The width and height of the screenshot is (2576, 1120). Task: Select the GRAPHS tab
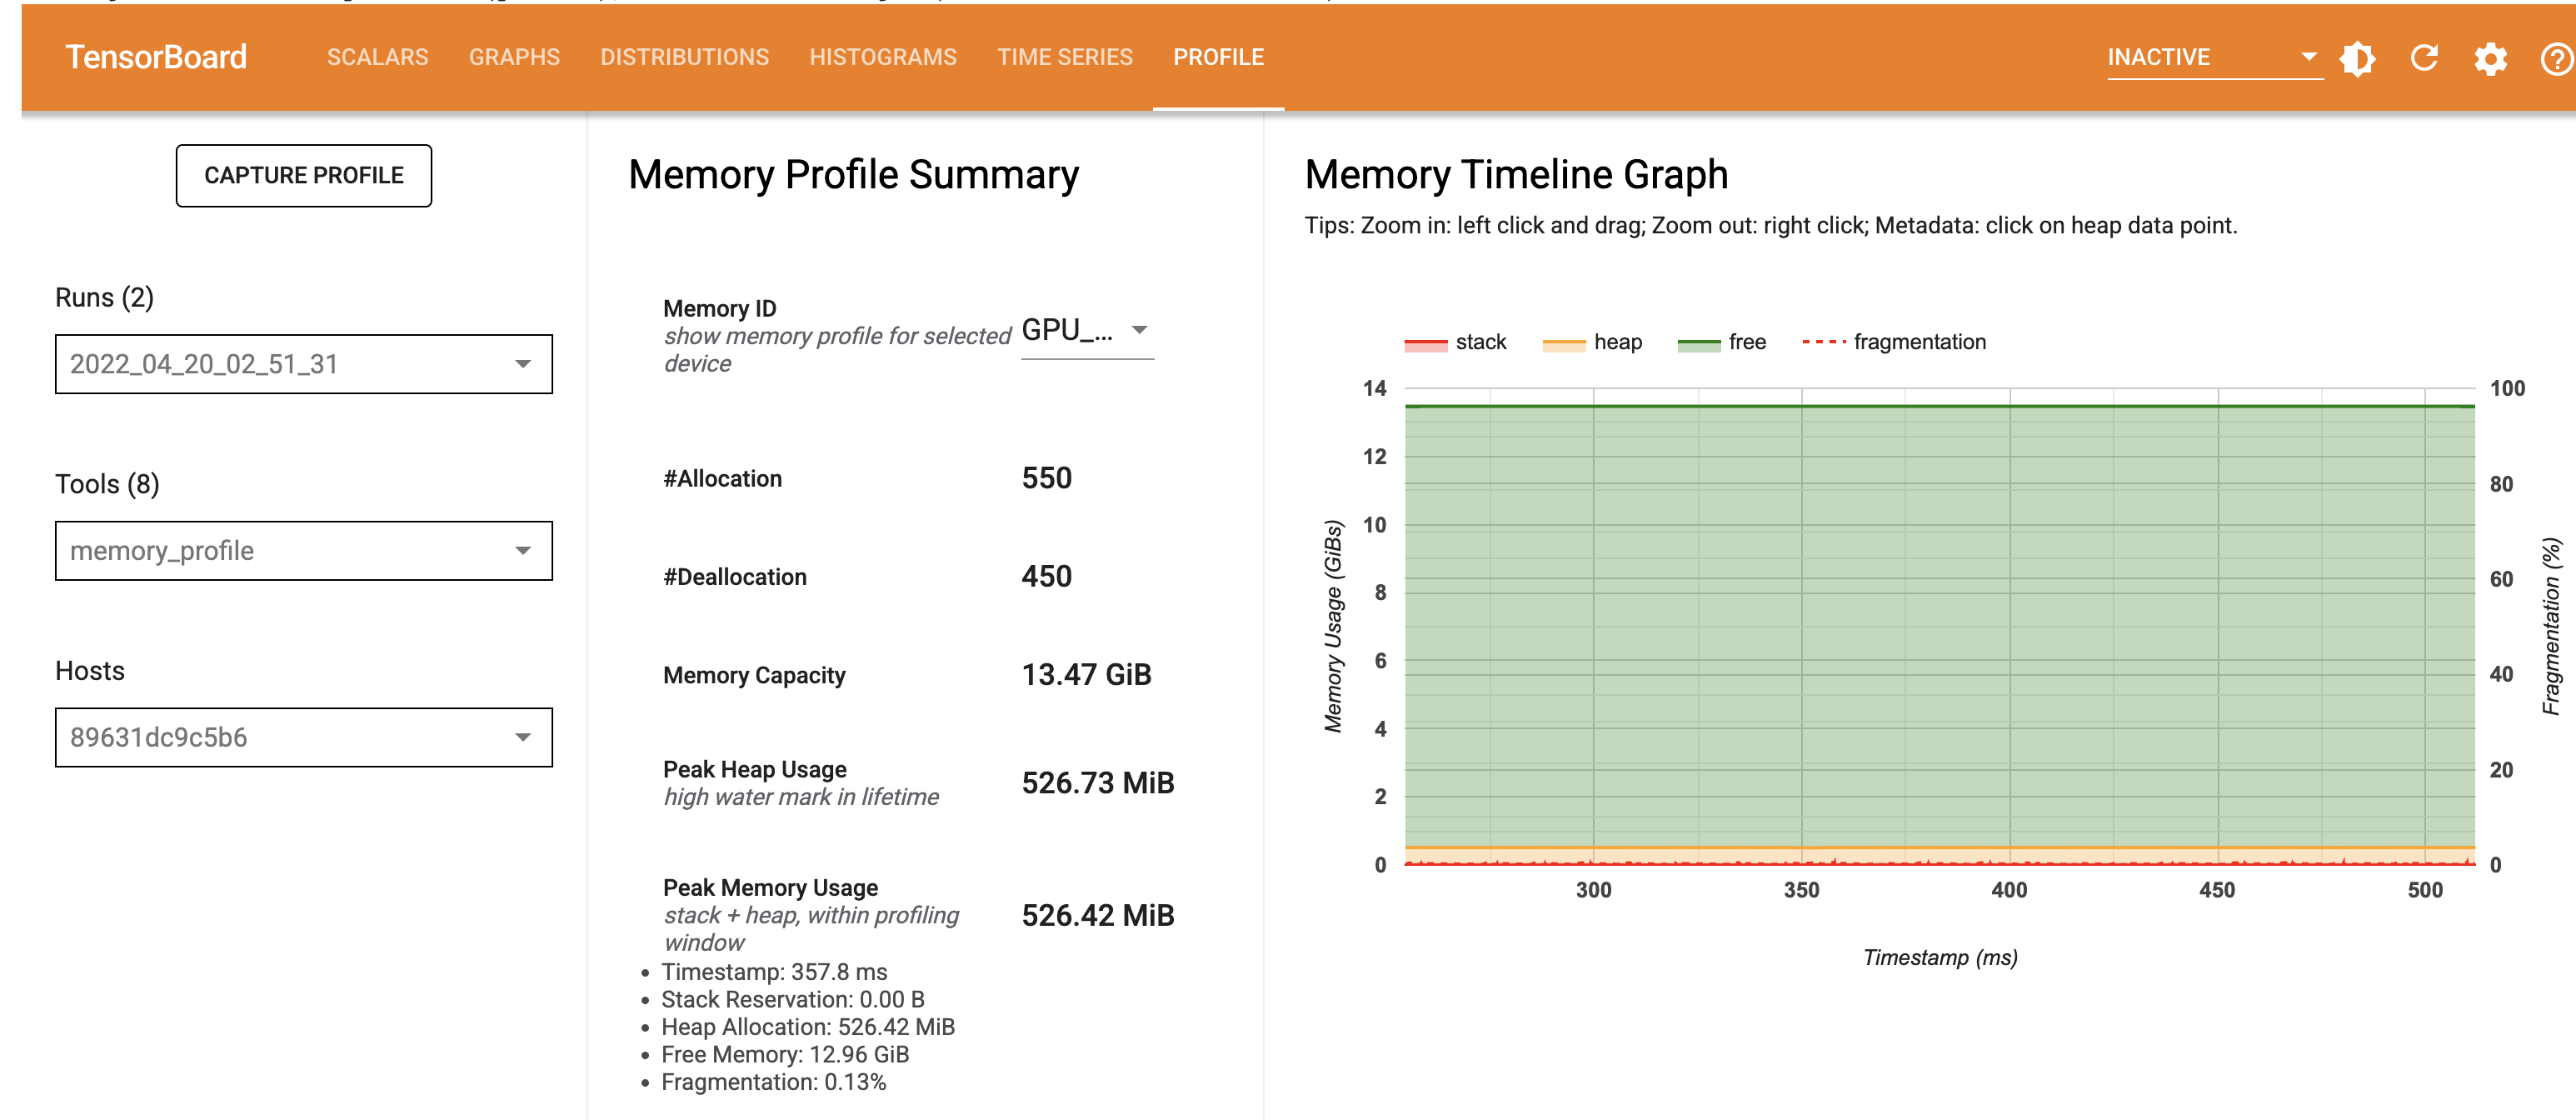pos(514,57)
